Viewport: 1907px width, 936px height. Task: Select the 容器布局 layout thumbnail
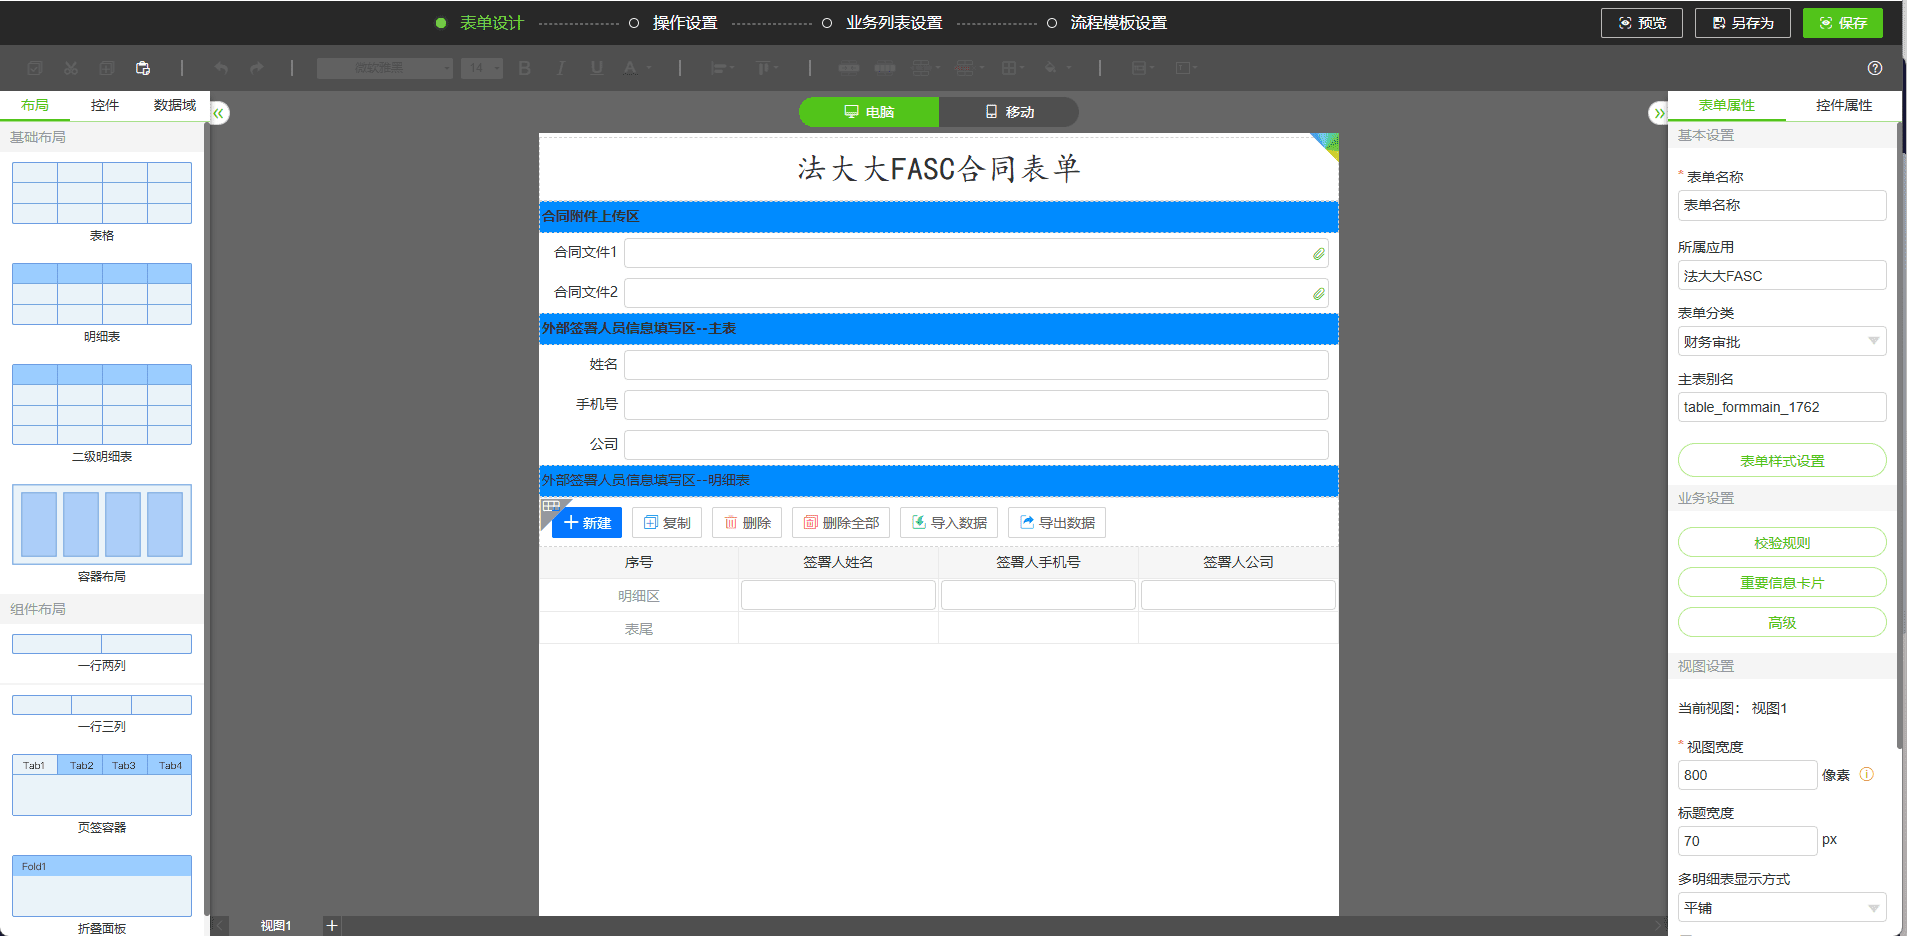coord(102,524)
